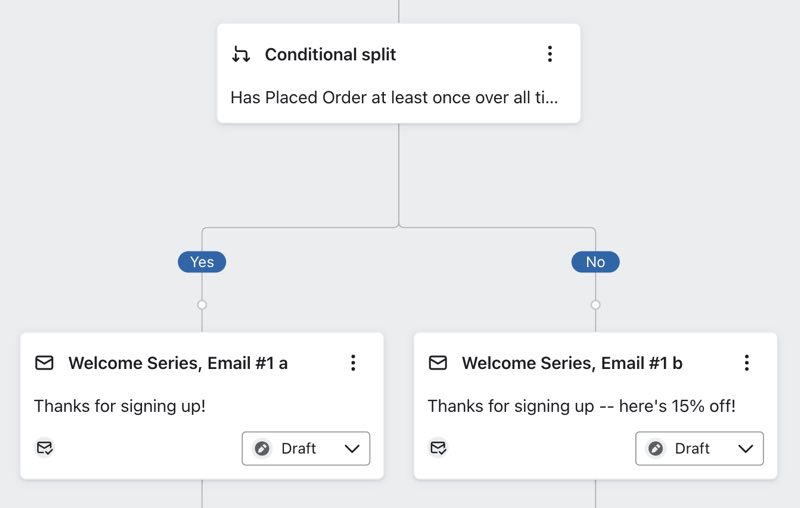Viewport: 800px width, 508px height.
Task: Select the Yes branch label
Action: tap(202, 262)
